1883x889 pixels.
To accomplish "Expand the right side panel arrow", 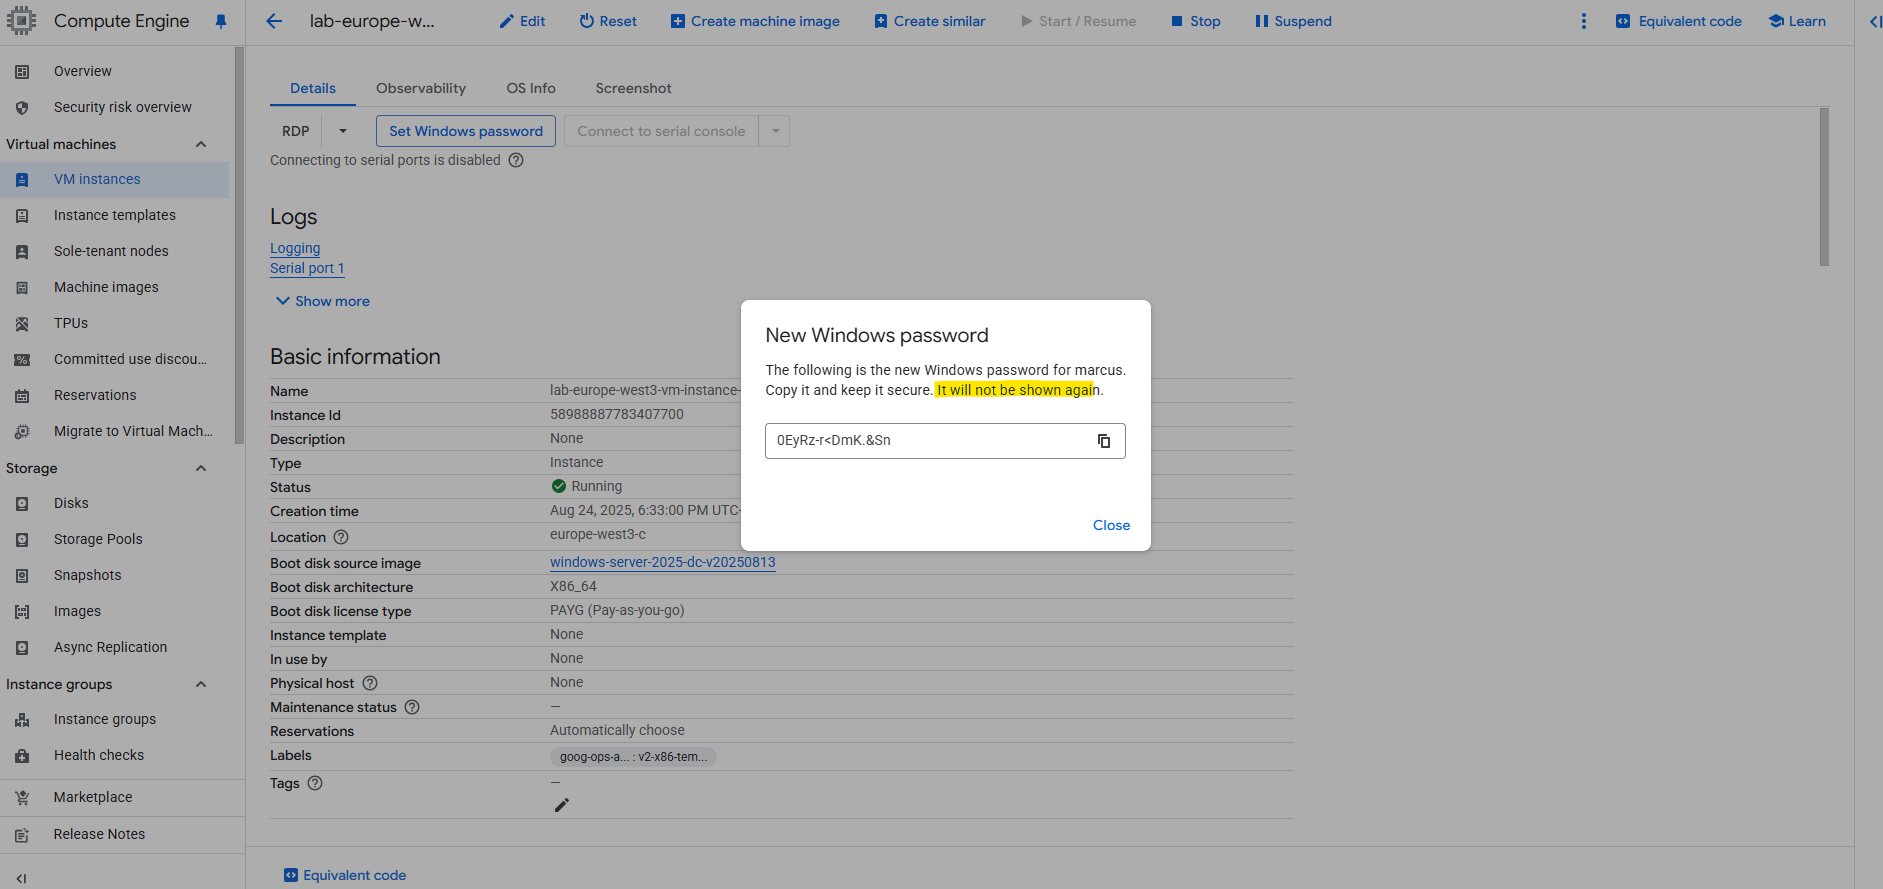I will tap(1875, 21).
